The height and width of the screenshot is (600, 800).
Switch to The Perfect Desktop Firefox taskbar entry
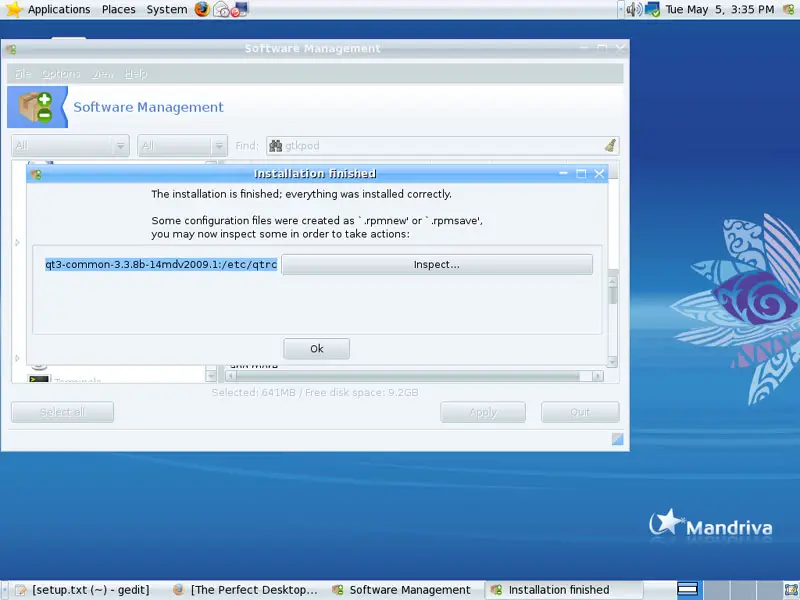(x=245, y=590)
